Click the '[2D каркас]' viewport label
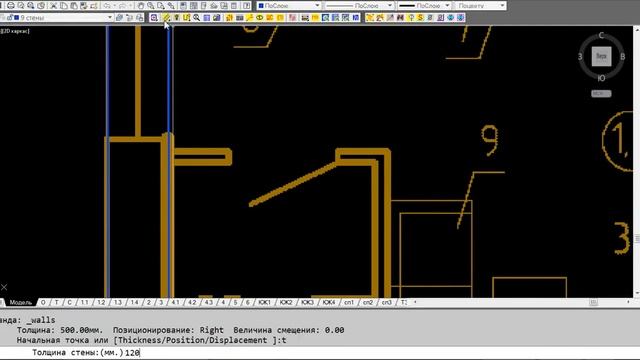Viewport: 640px width, 360px height. click(x=15, y=31)
